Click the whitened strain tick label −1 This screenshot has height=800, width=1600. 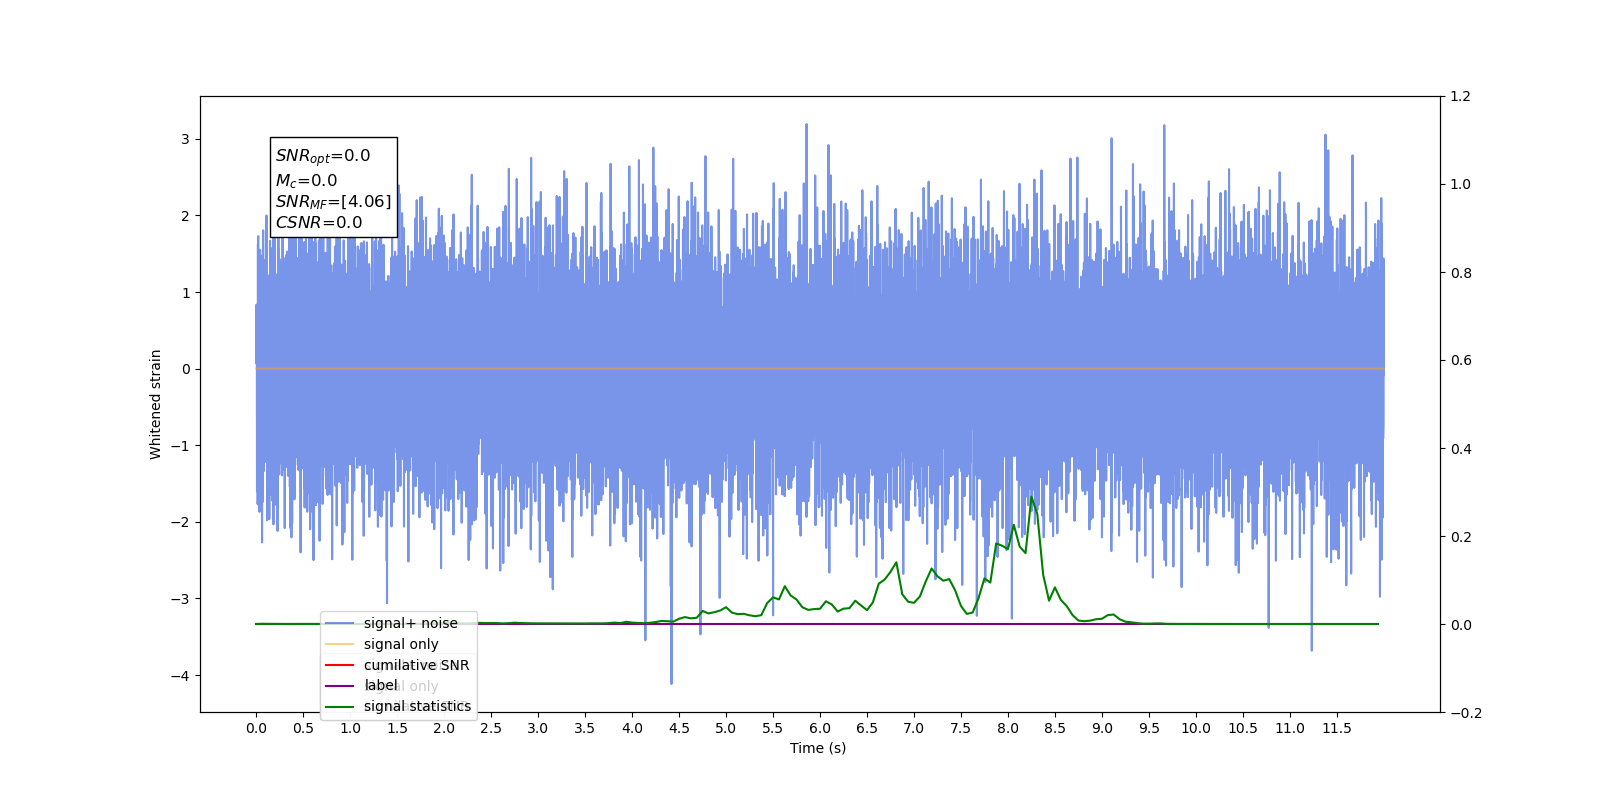[181, 446]
